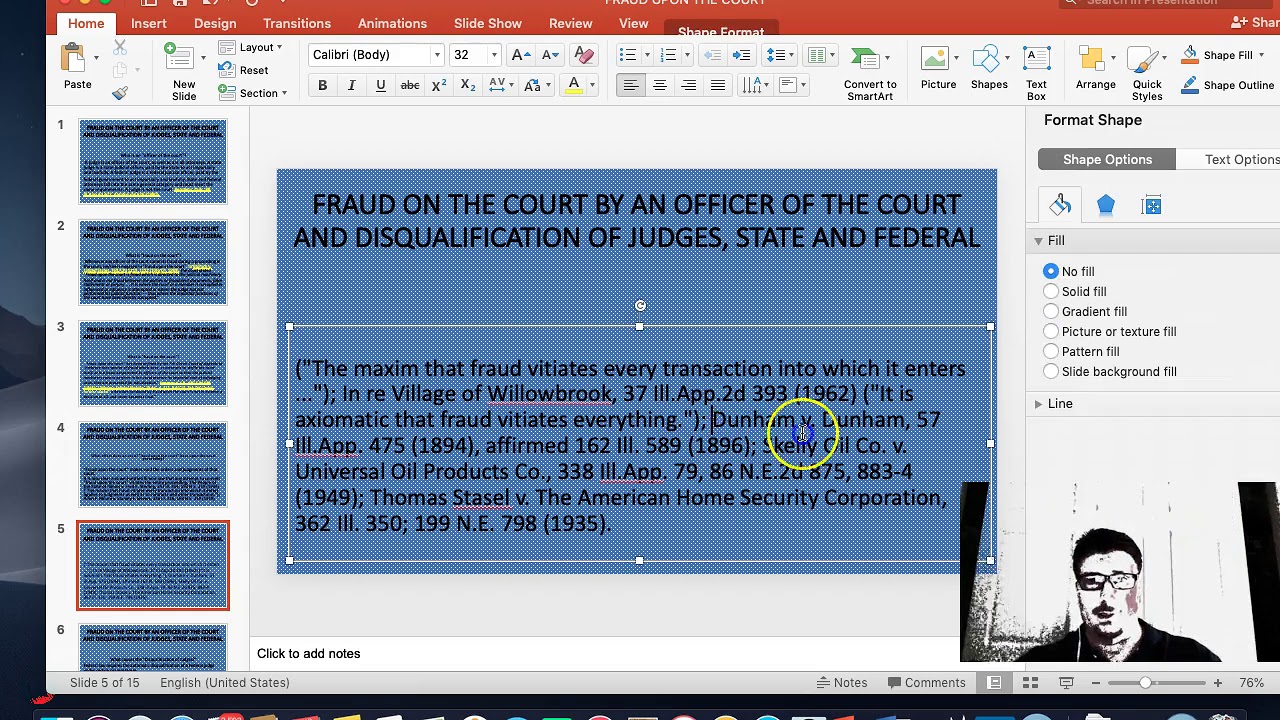Justify the text
1280x720 pixels.
pyautogui.click(x=718, y=86)
